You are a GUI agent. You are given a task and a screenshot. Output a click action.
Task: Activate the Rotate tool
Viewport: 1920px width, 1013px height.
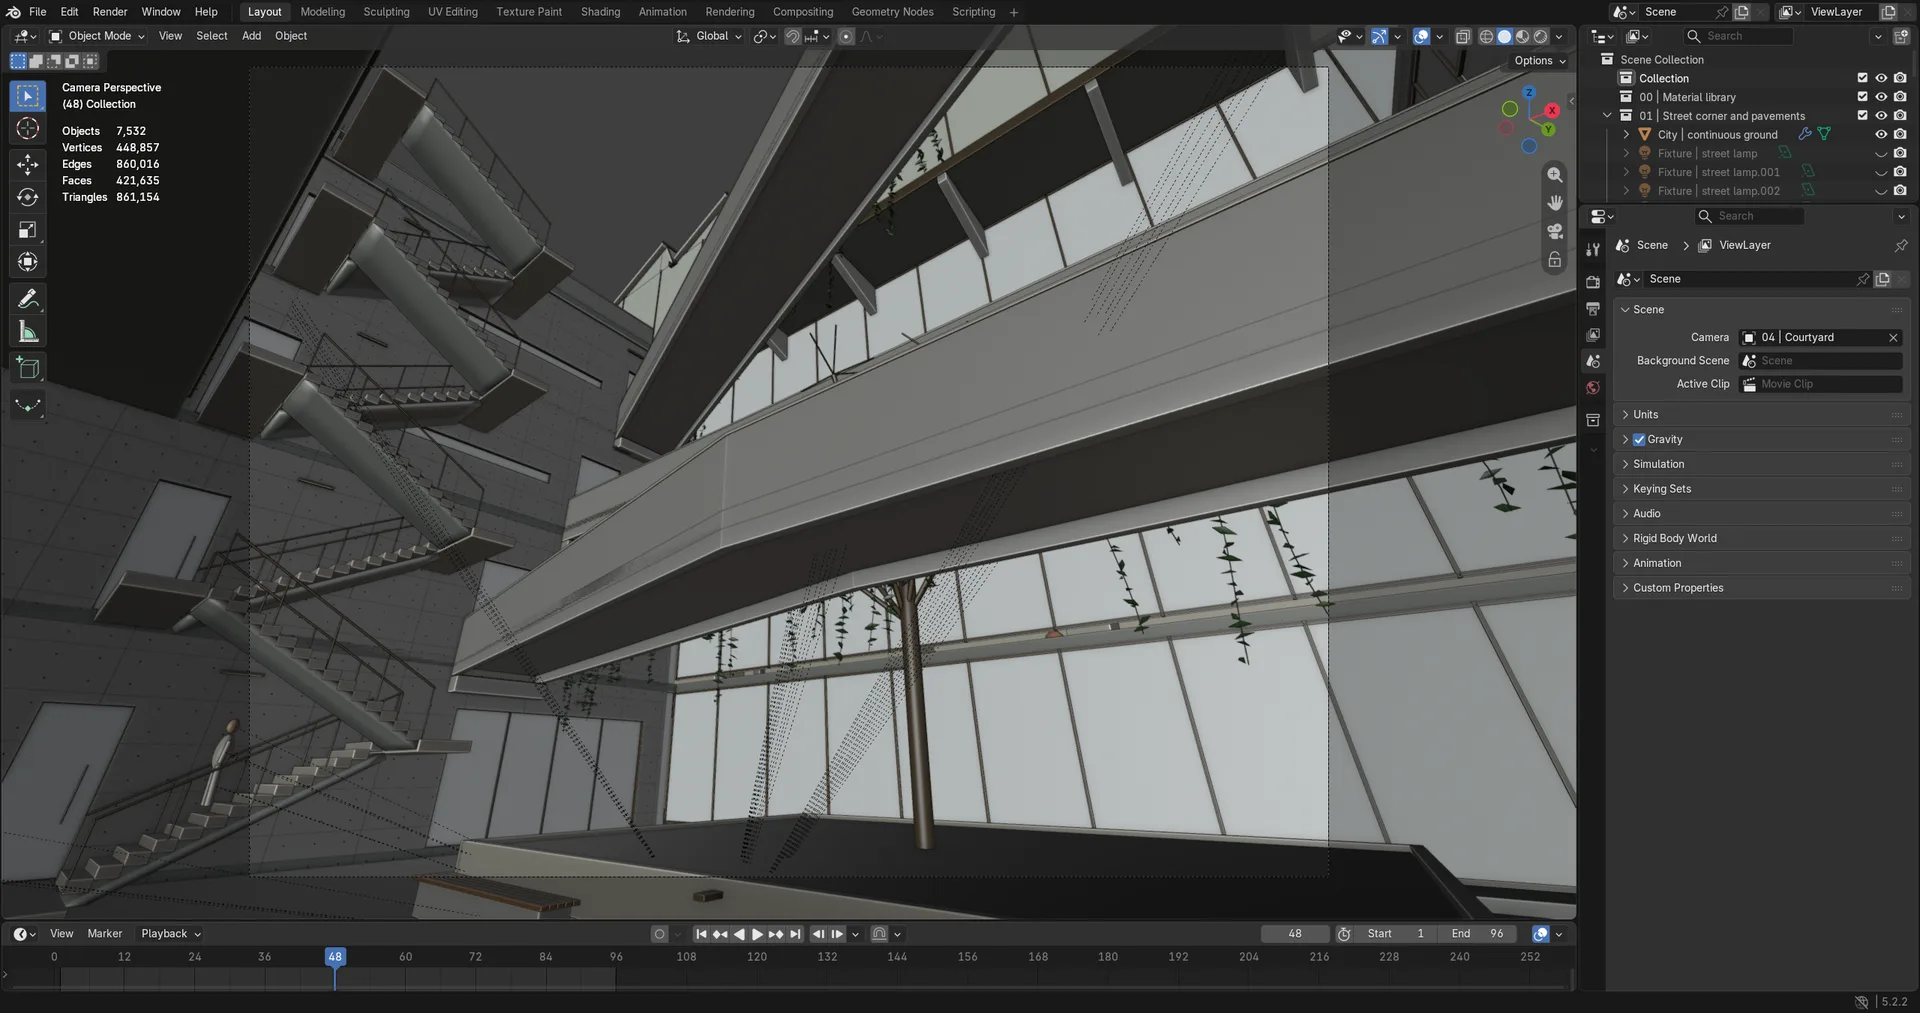(x=28, y=197)
